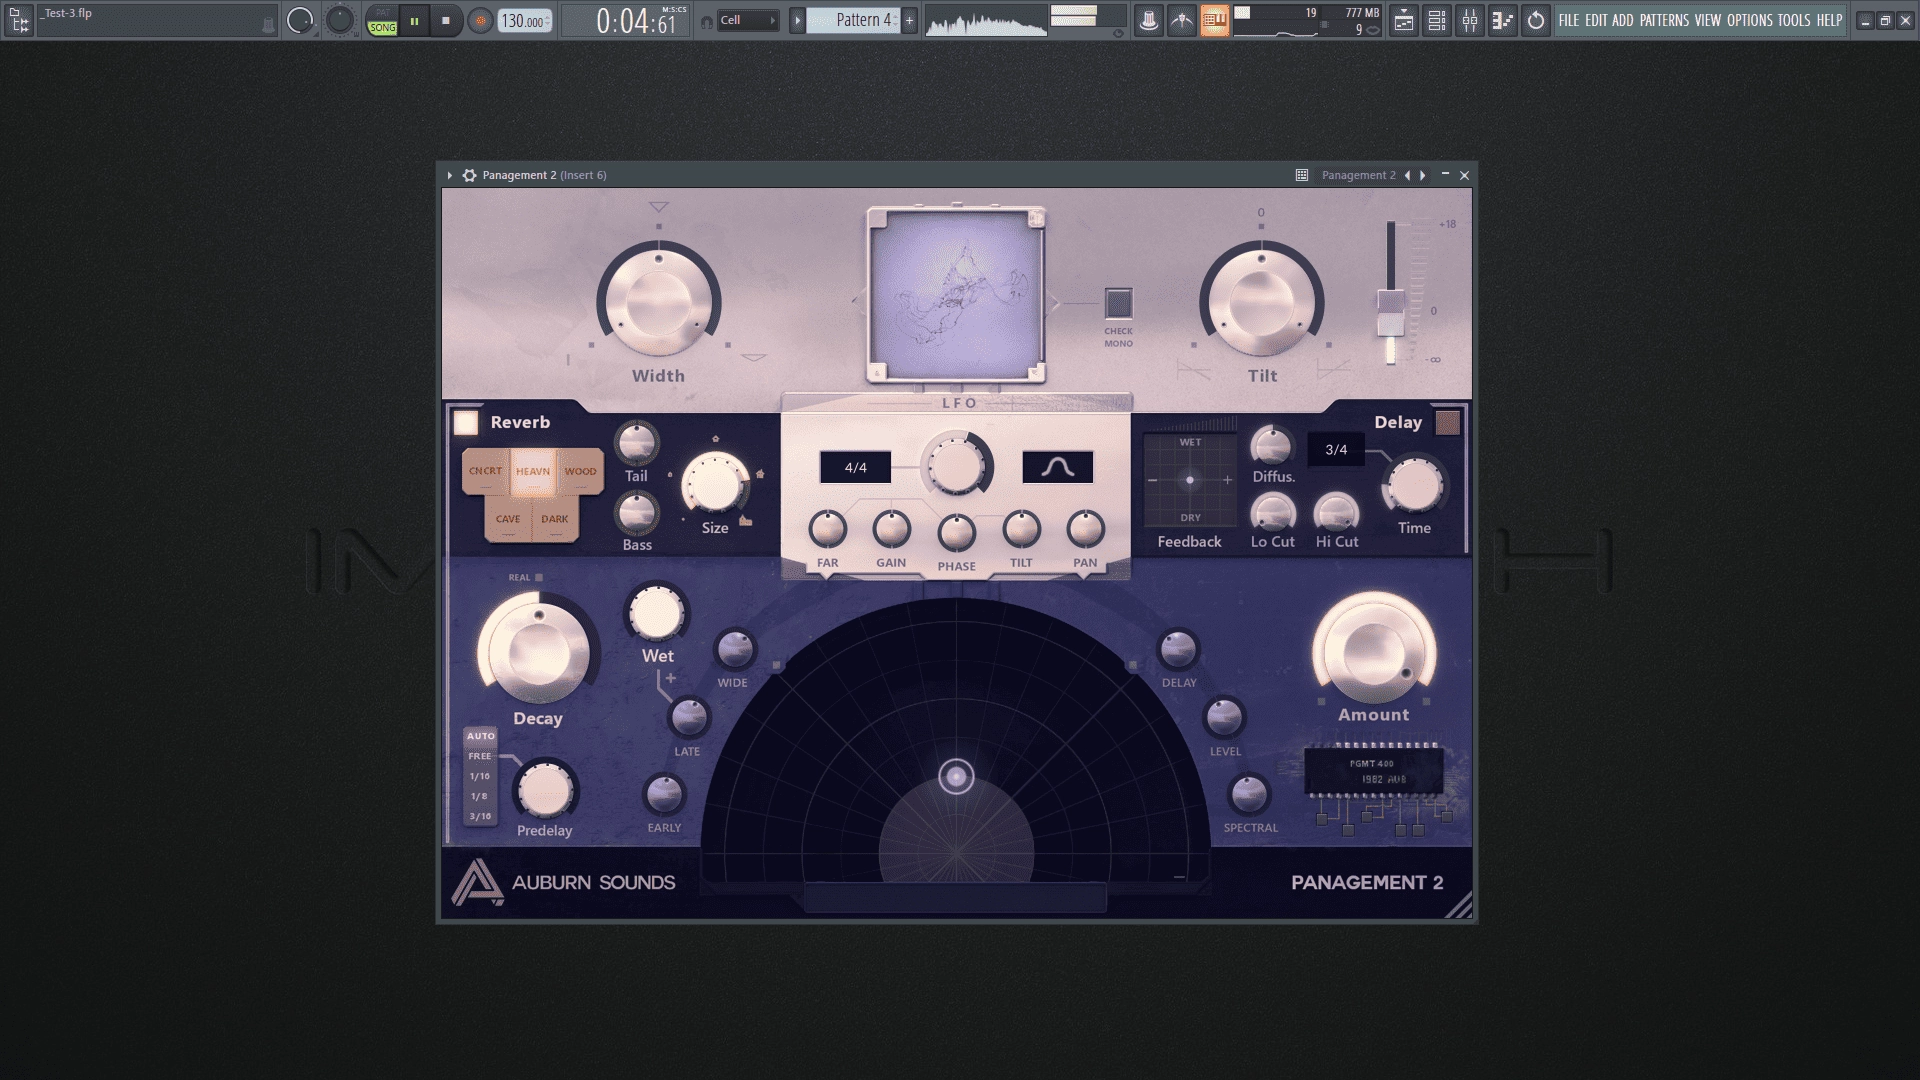Viewport: 1920px width, 1080px height.
Task: Open the TOOLS menu
Action: click(x=1794, y=20)
